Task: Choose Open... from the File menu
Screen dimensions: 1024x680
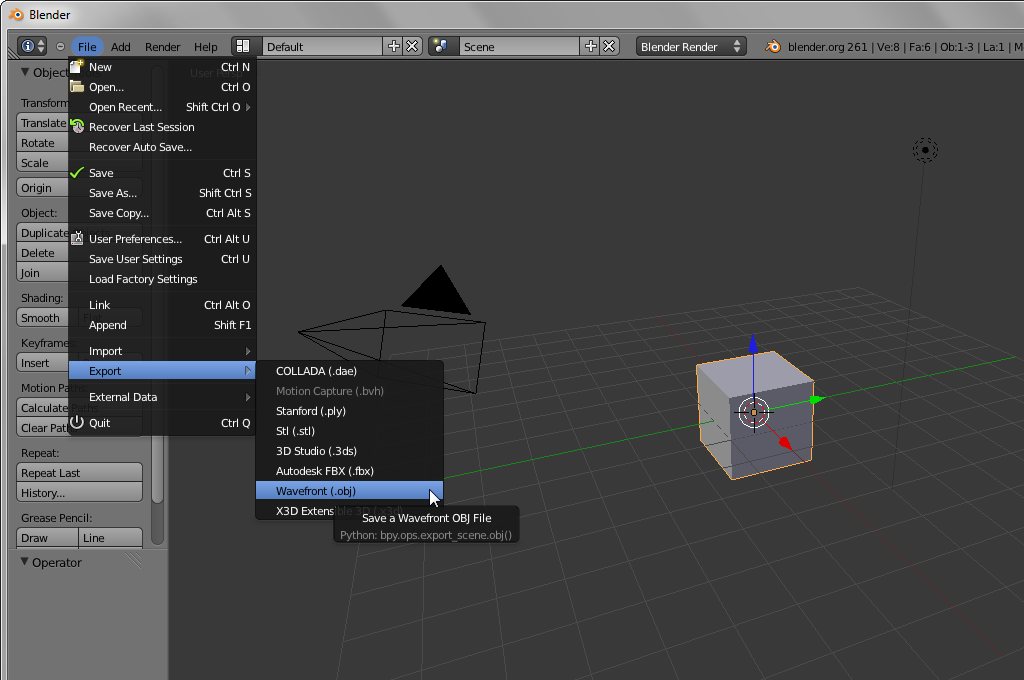Action: point(162,87)
